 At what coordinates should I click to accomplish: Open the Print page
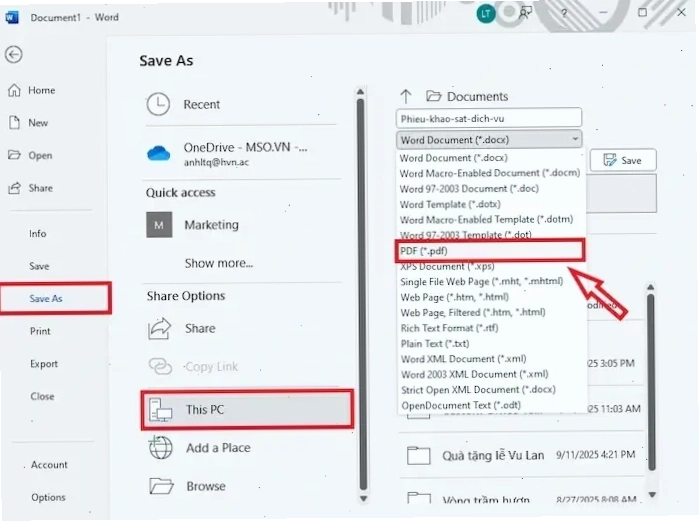pyautogui.click(x=40, y=331)
